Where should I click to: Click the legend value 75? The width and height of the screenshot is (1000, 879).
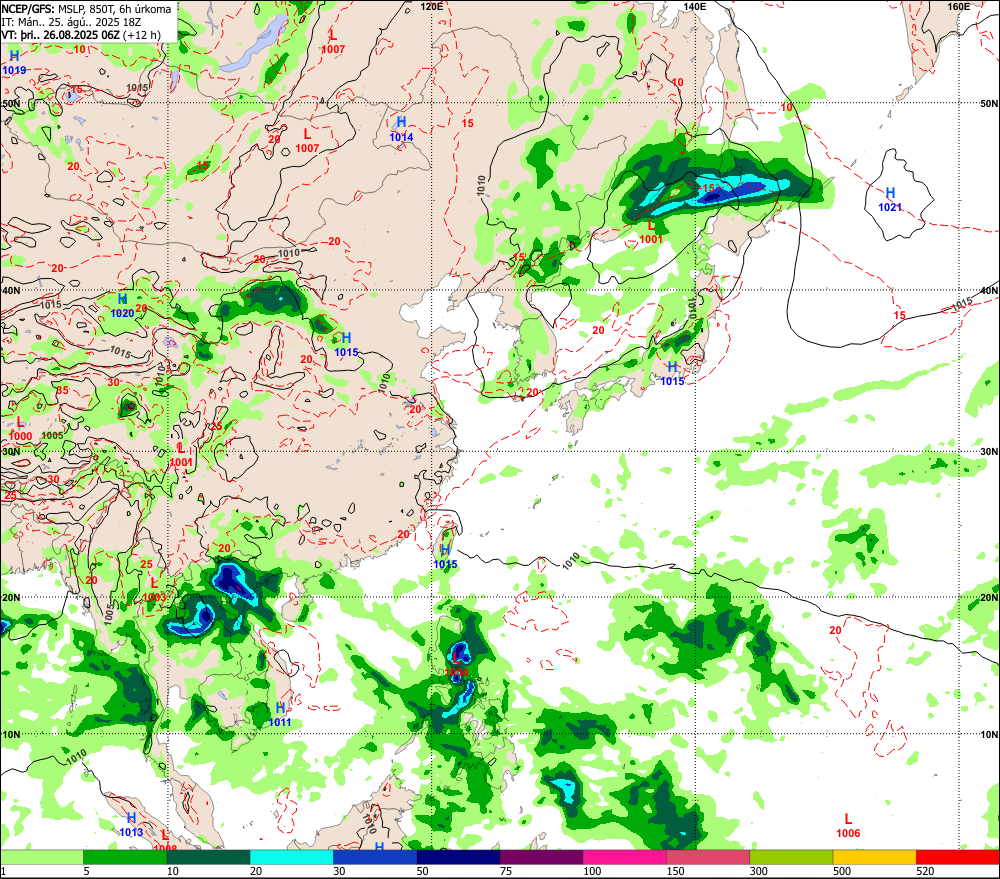506,871
